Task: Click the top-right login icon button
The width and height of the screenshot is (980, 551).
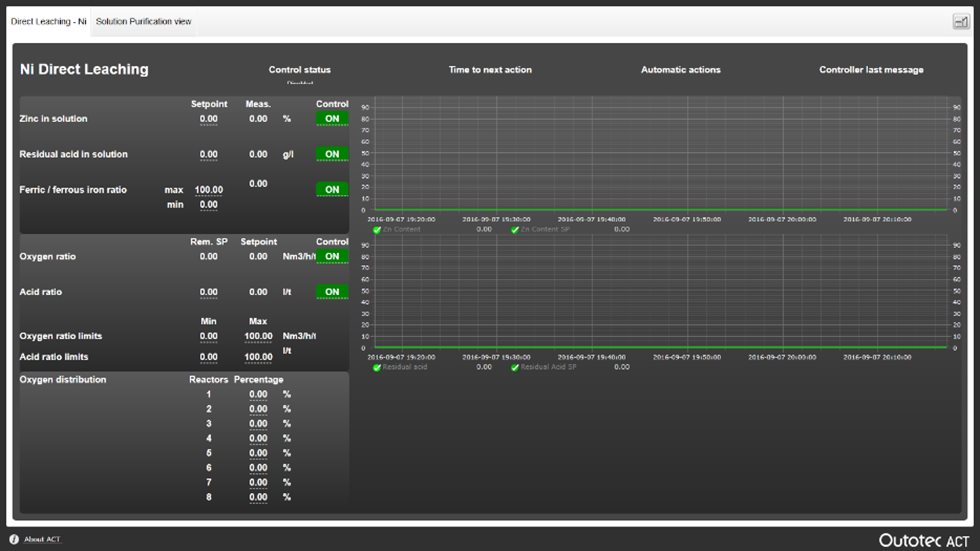Action: tap(960, 21)
